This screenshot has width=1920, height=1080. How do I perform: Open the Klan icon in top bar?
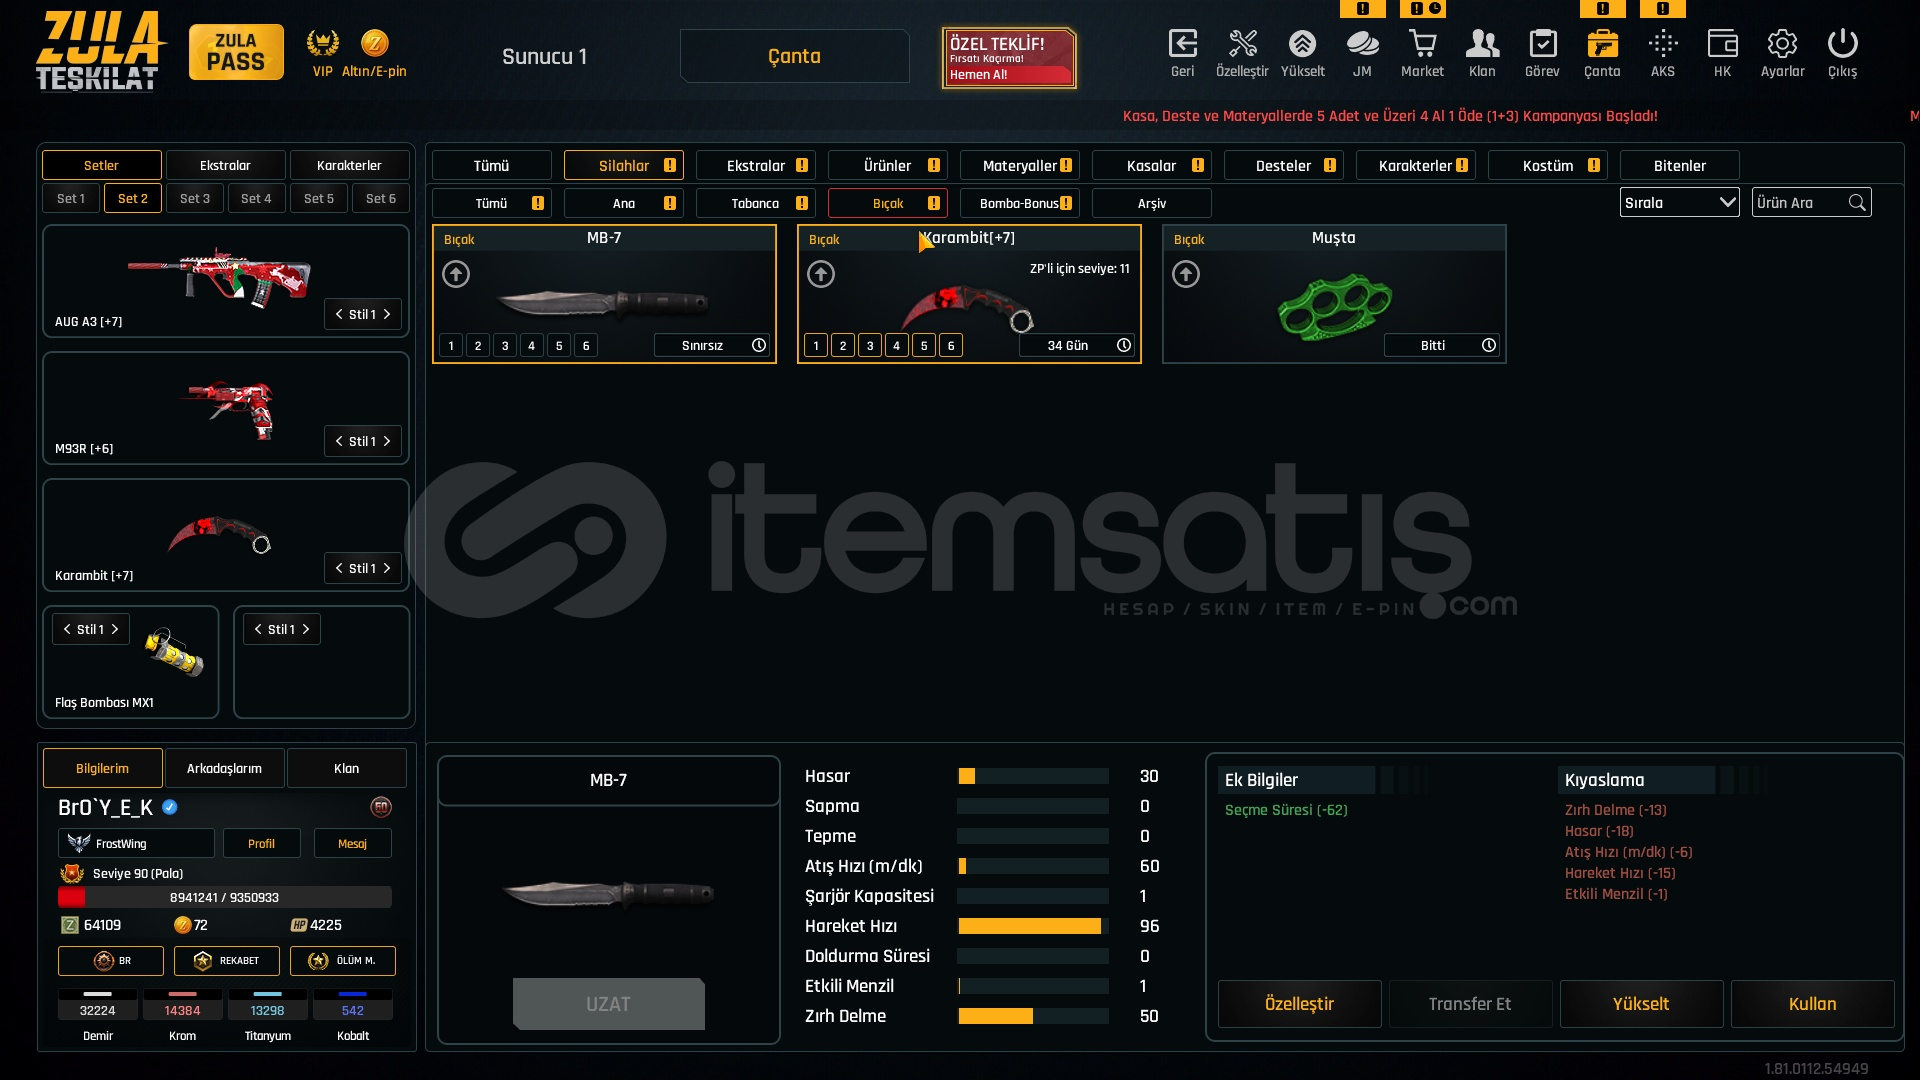pos(1482,44)
